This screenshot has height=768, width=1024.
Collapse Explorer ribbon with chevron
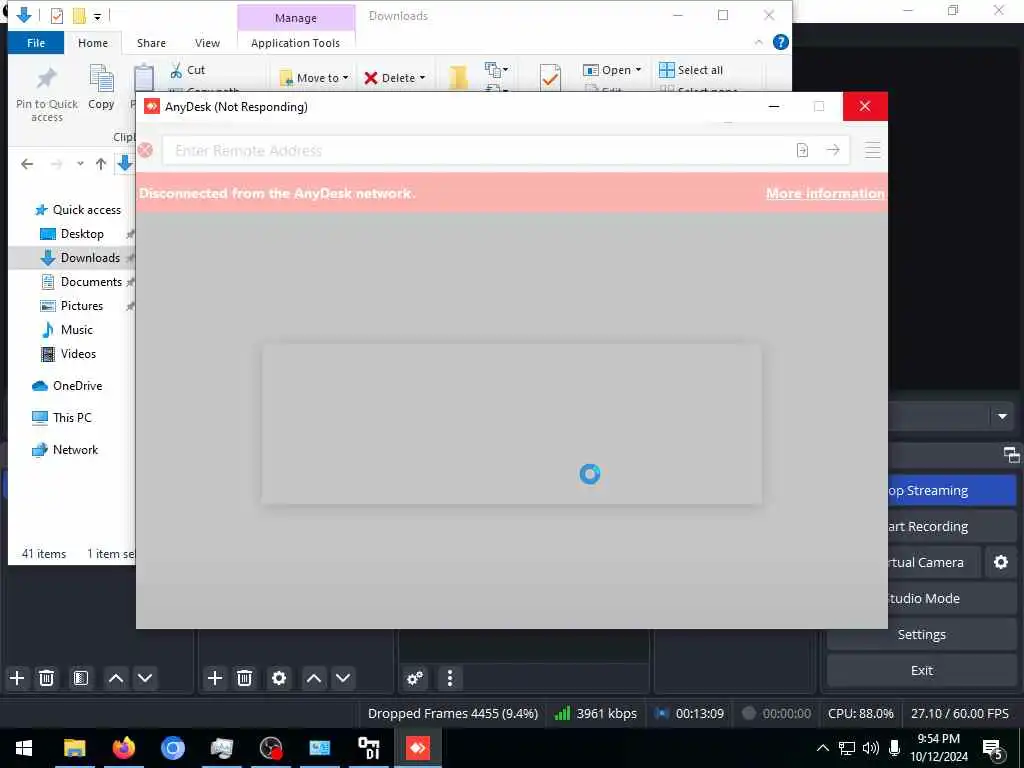coord(758,42)
